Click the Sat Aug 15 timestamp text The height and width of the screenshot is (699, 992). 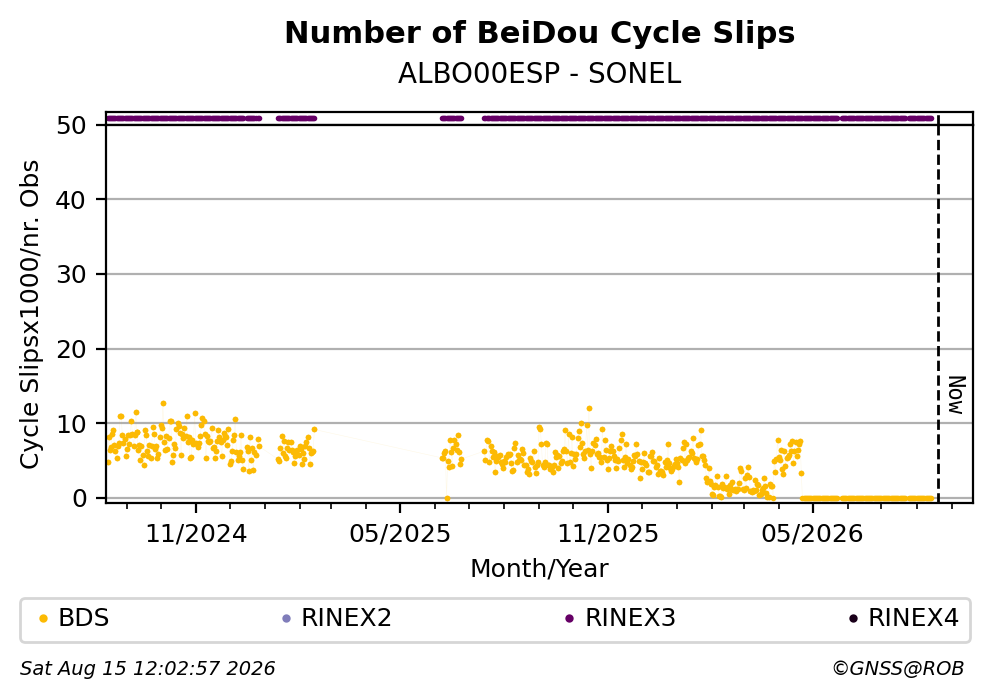tap(147, 669)
